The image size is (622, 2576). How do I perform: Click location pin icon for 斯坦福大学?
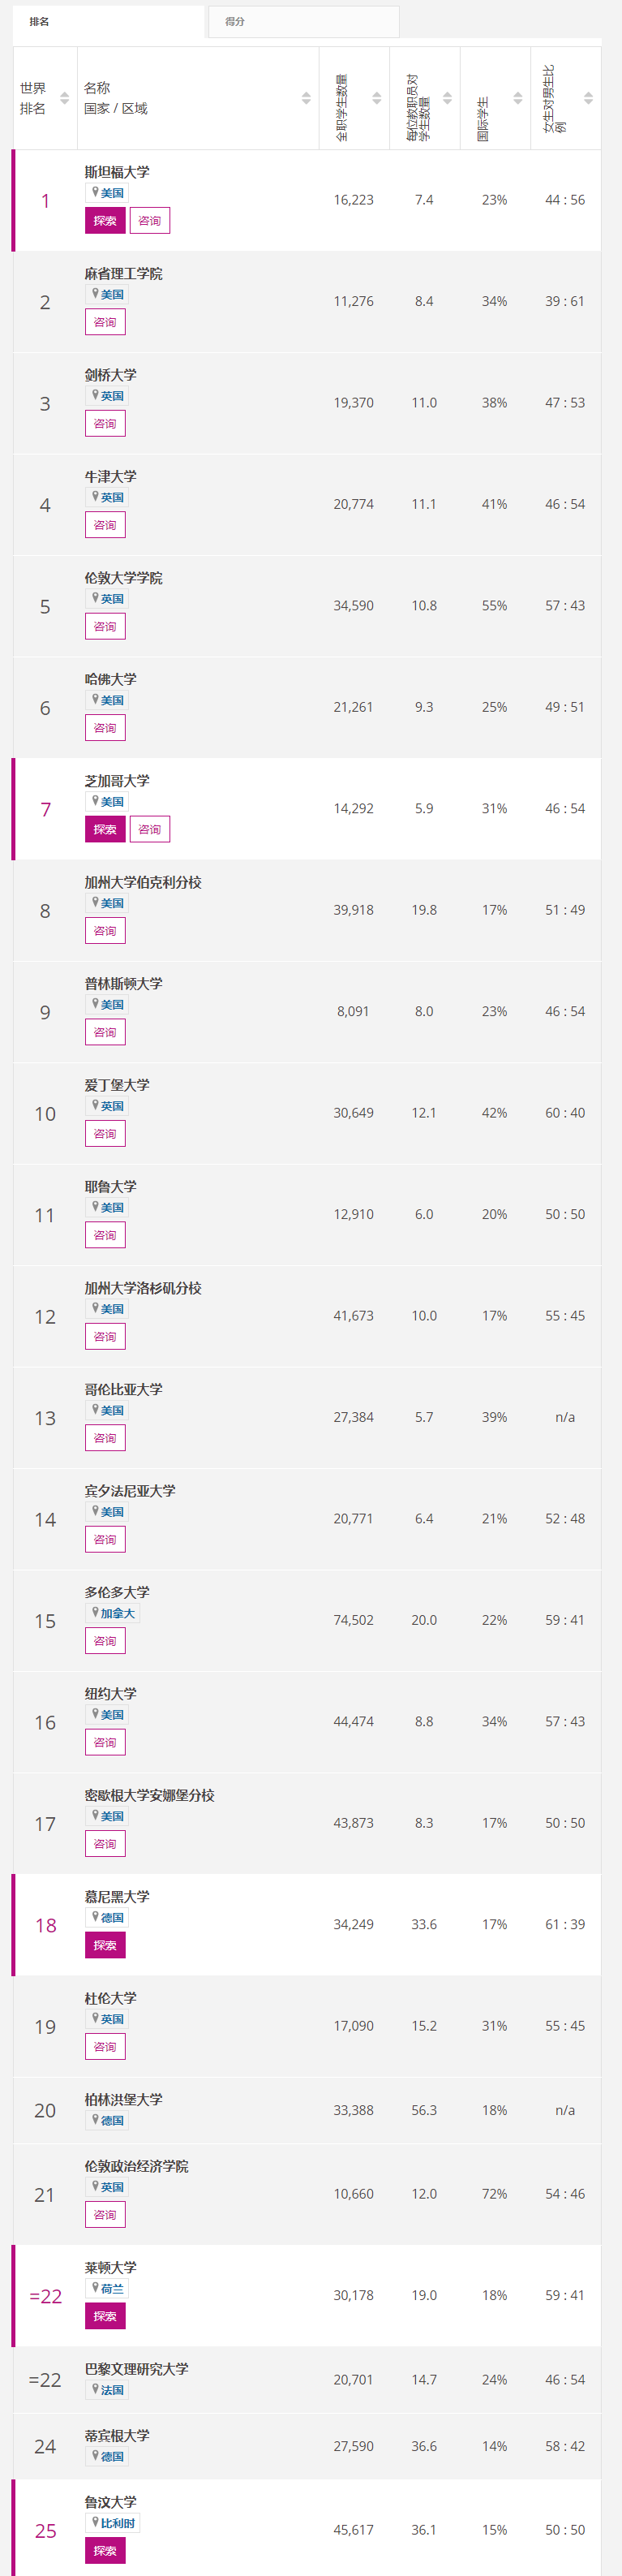[x=95, y=192]
